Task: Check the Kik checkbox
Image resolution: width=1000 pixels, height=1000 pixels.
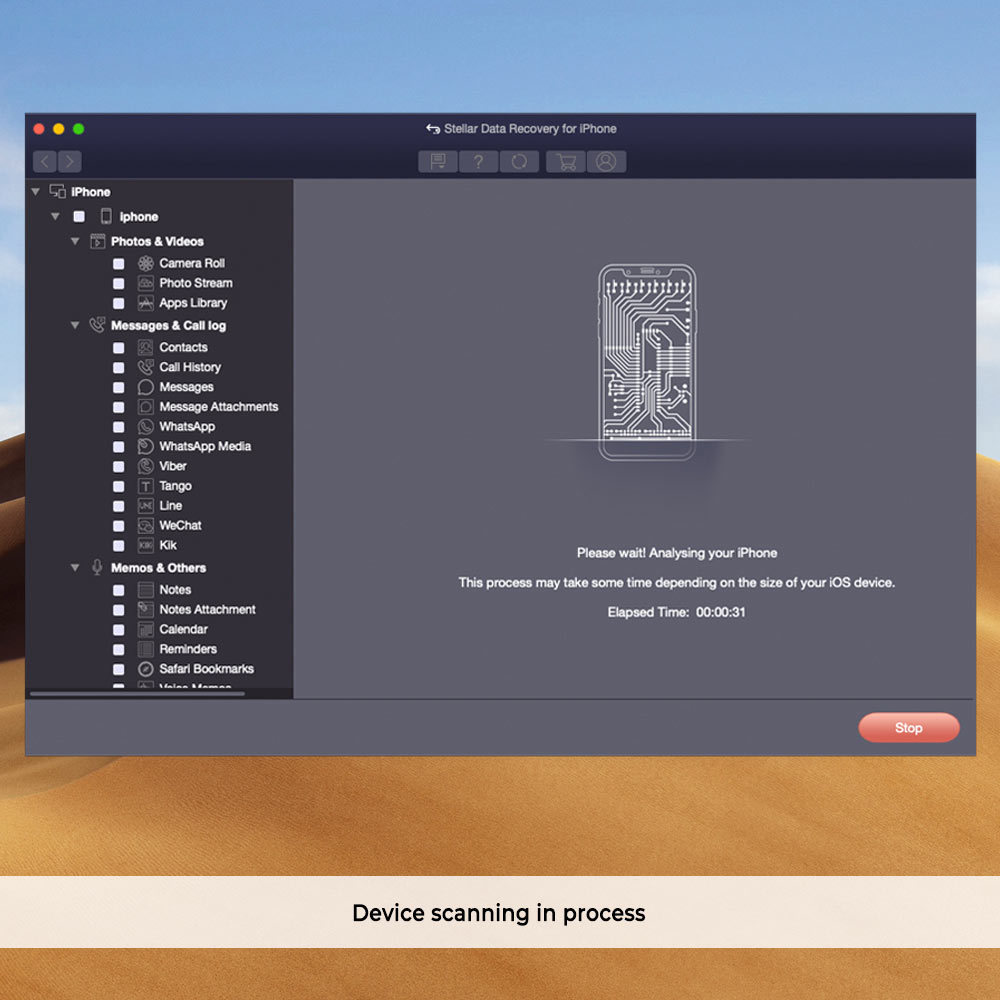Action: pos(119,545)
